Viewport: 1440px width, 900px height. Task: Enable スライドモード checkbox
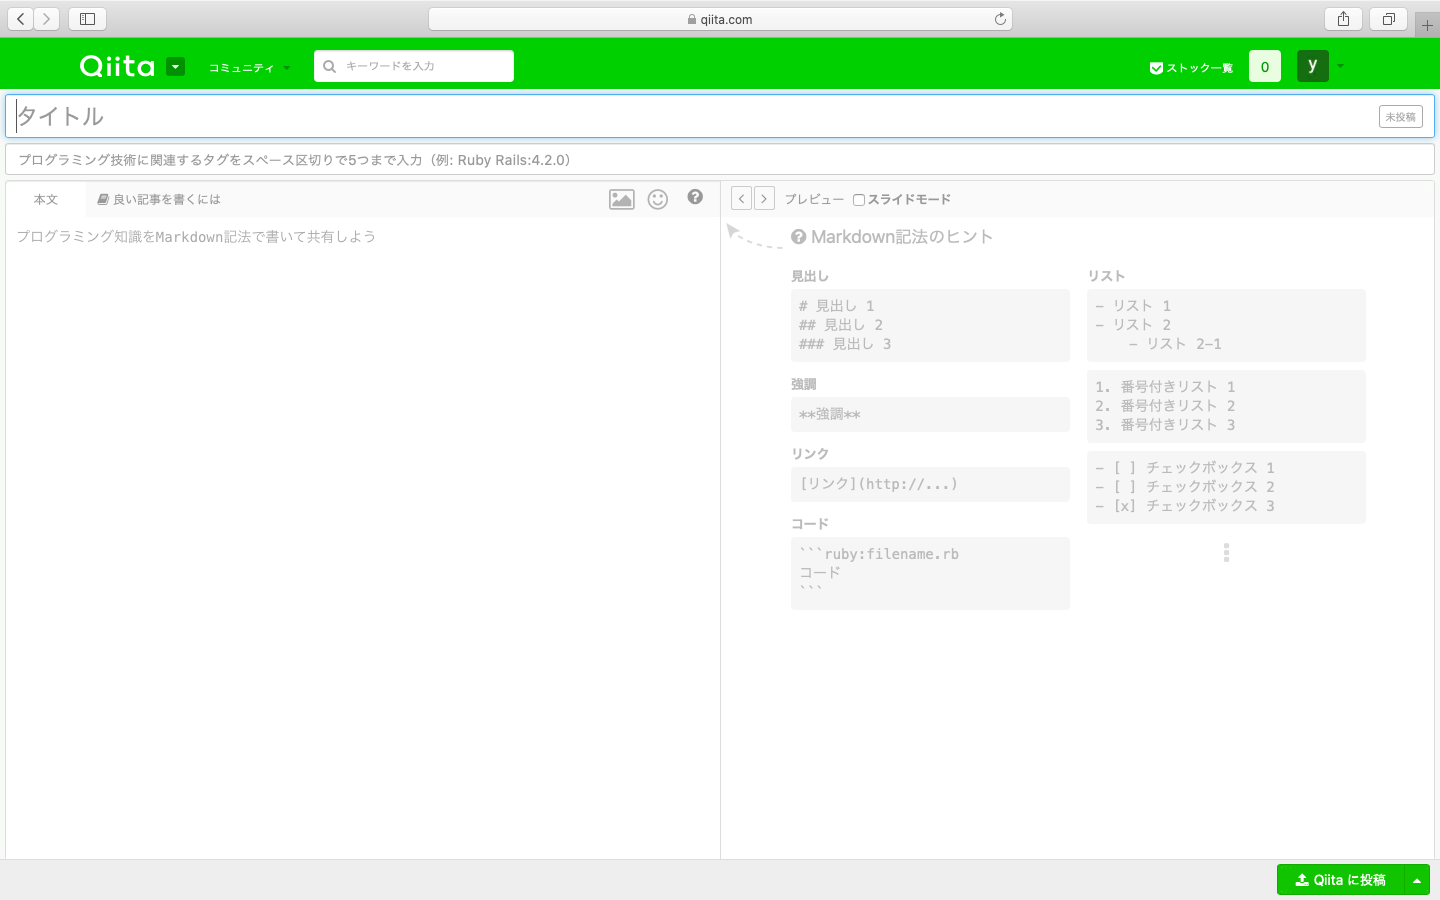859,200
